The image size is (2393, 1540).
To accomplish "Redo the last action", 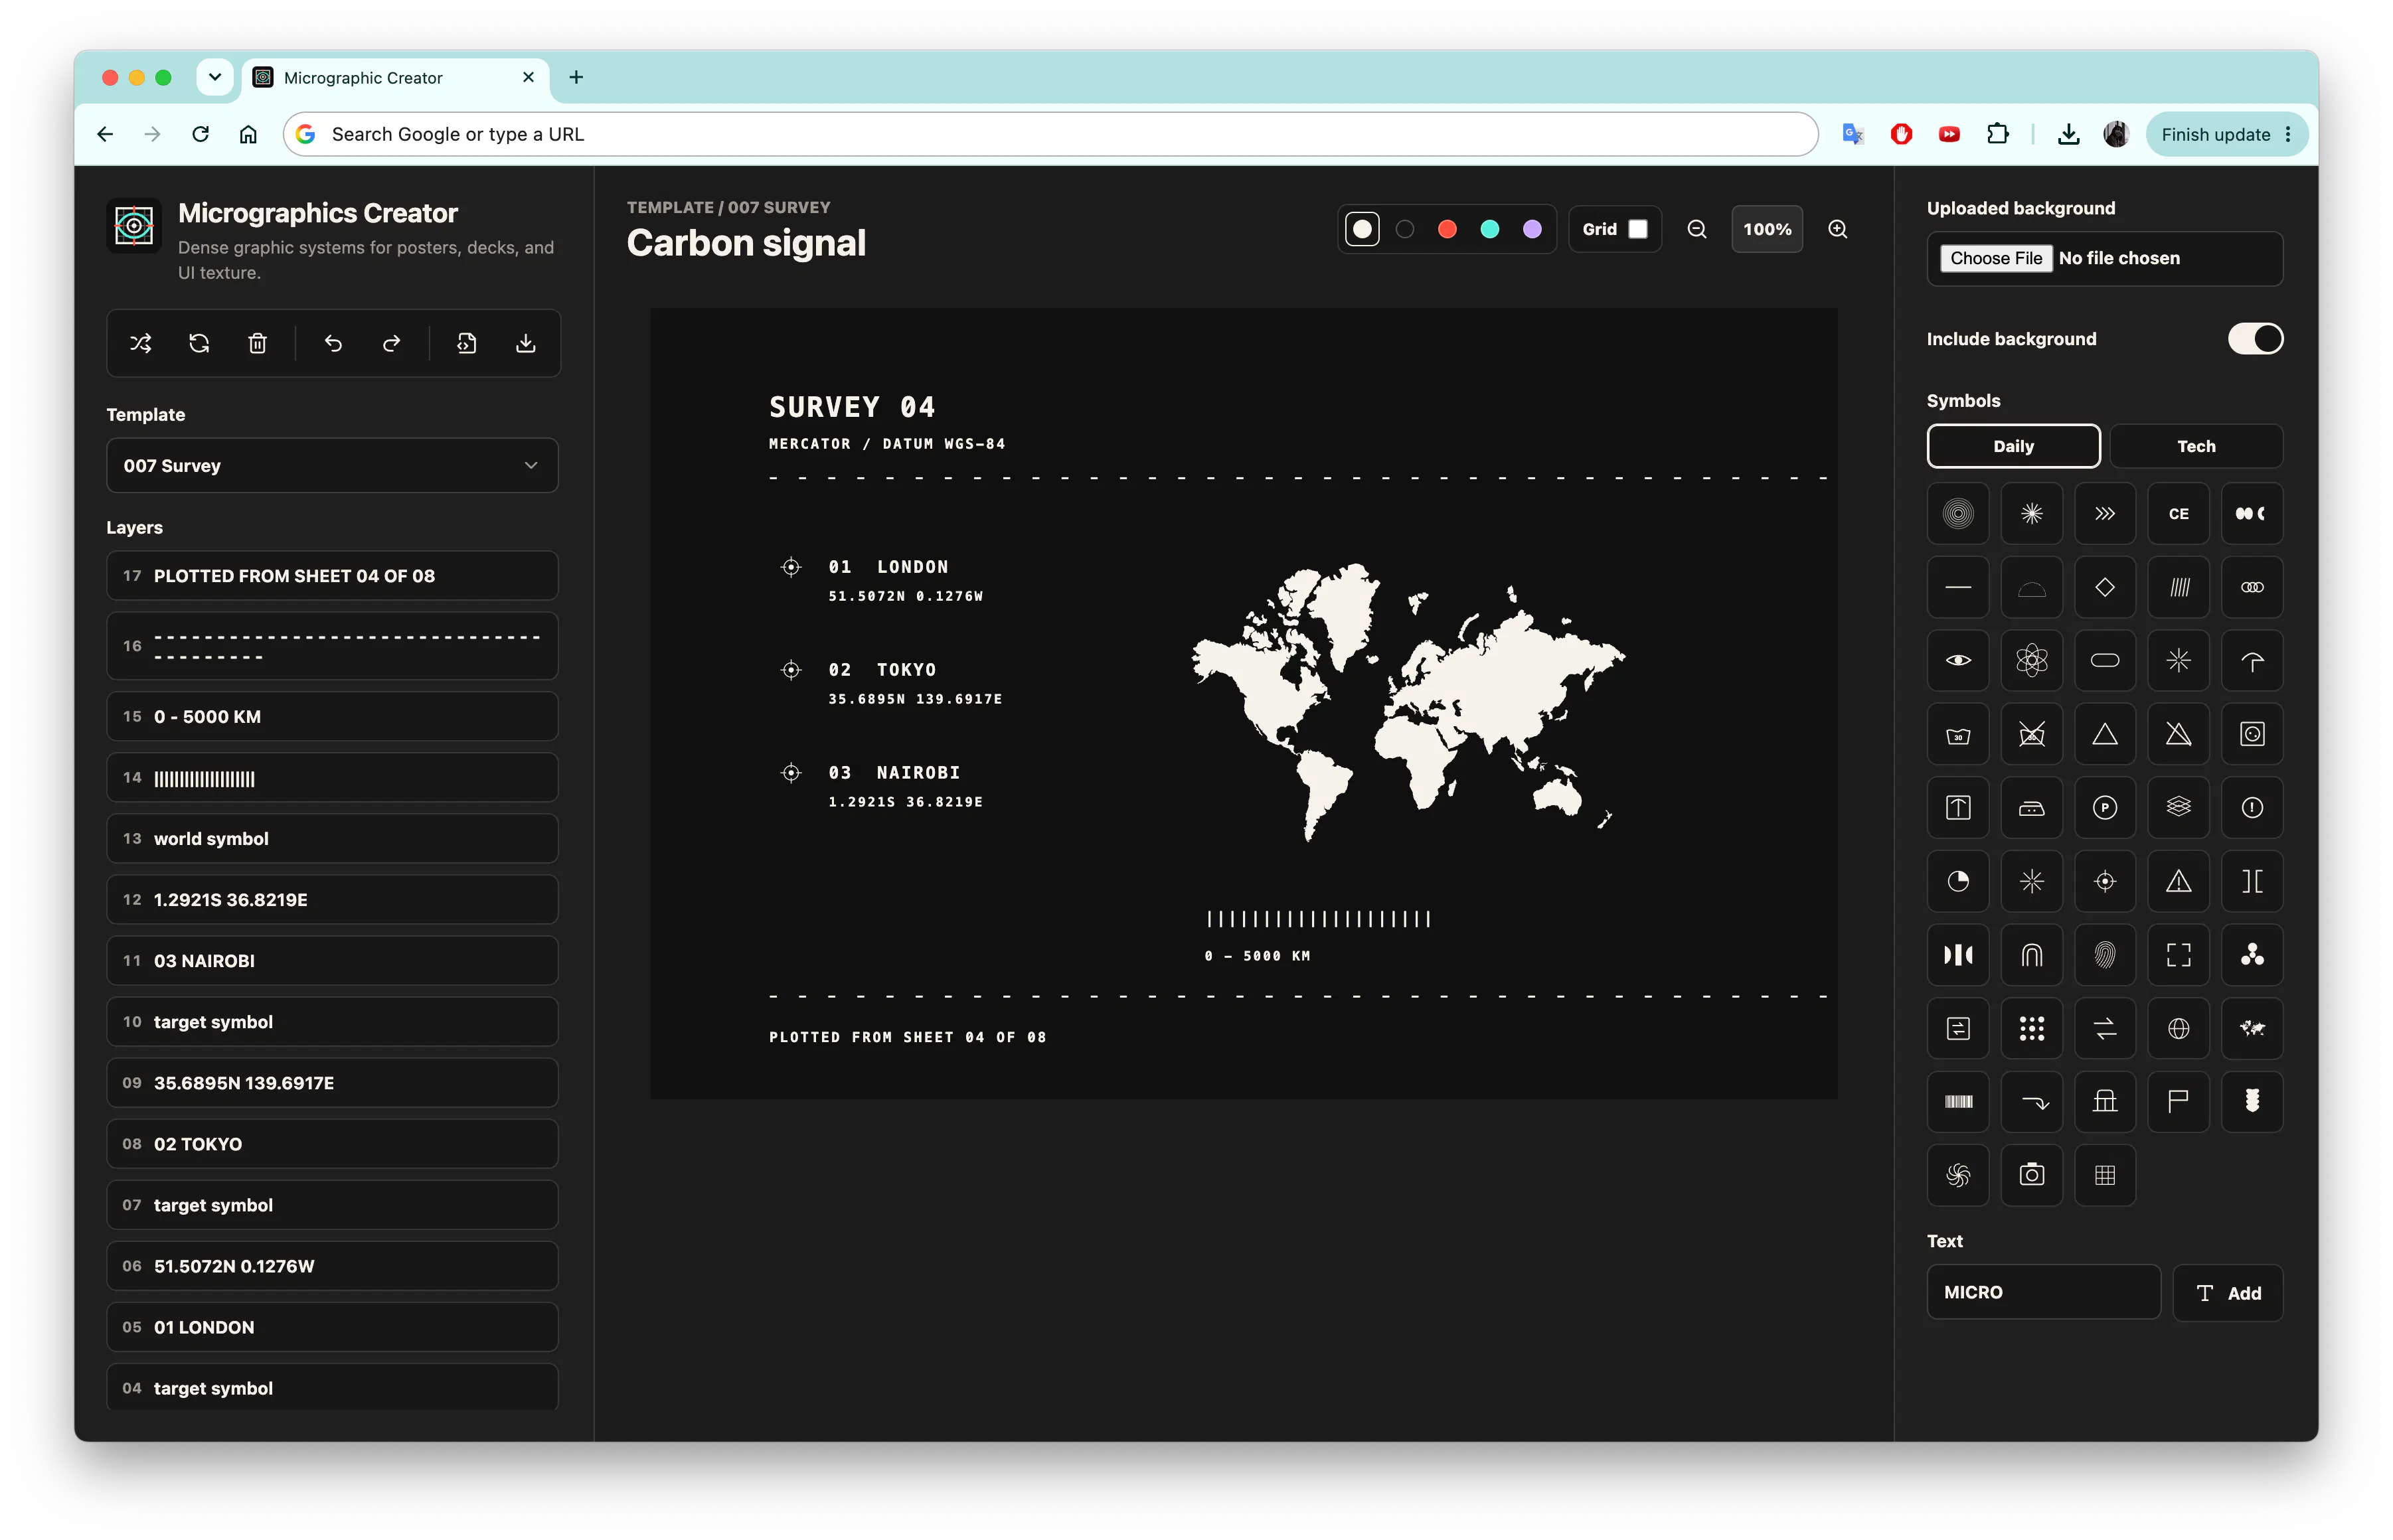I will [x=391, y=344].
